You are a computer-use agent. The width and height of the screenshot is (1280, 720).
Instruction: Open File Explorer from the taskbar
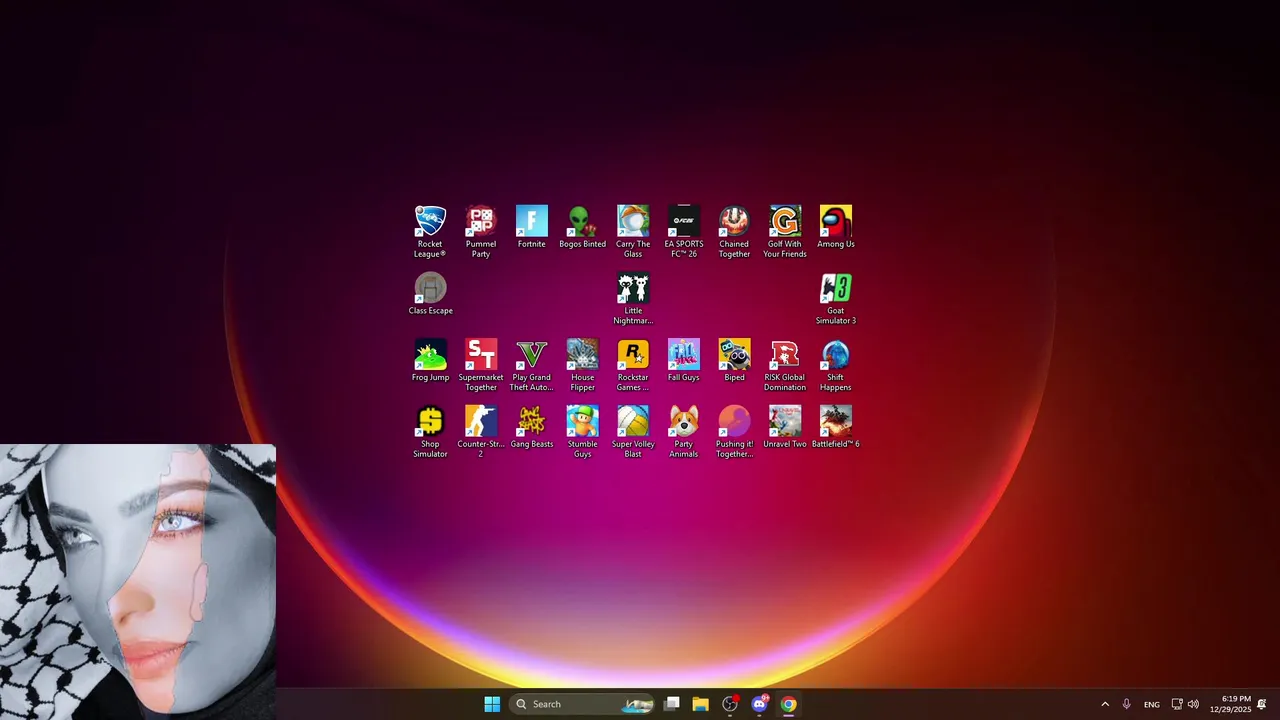point(701,704)
